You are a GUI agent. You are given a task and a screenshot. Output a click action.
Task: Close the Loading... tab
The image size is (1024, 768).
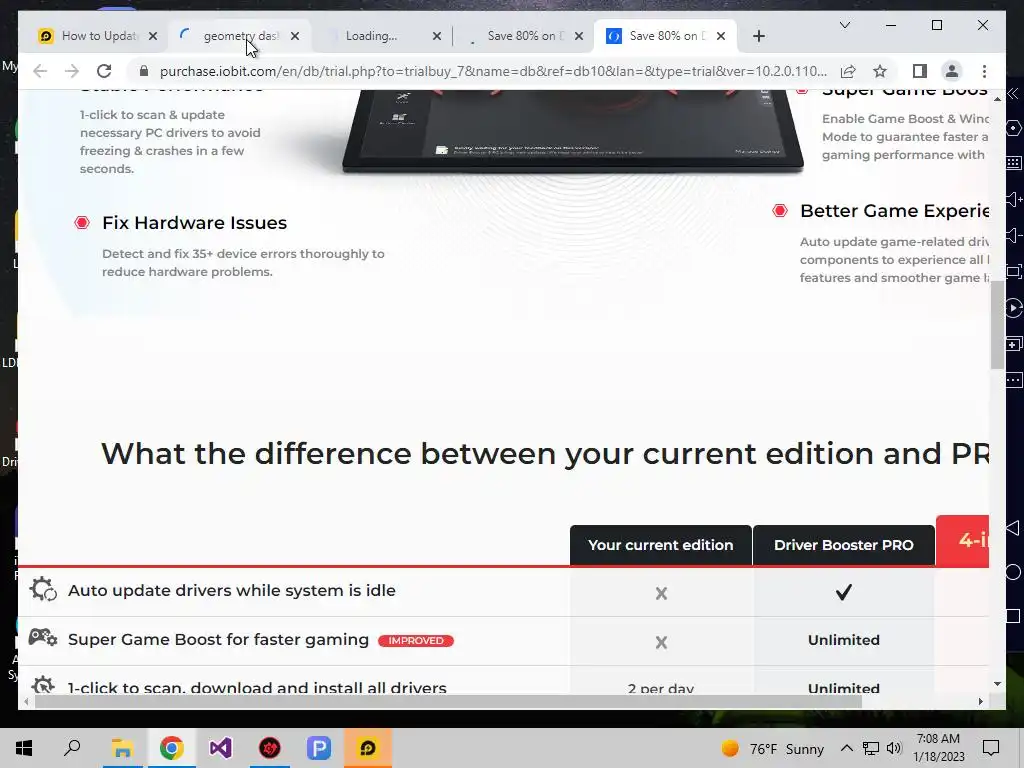(x=437, y=36)
